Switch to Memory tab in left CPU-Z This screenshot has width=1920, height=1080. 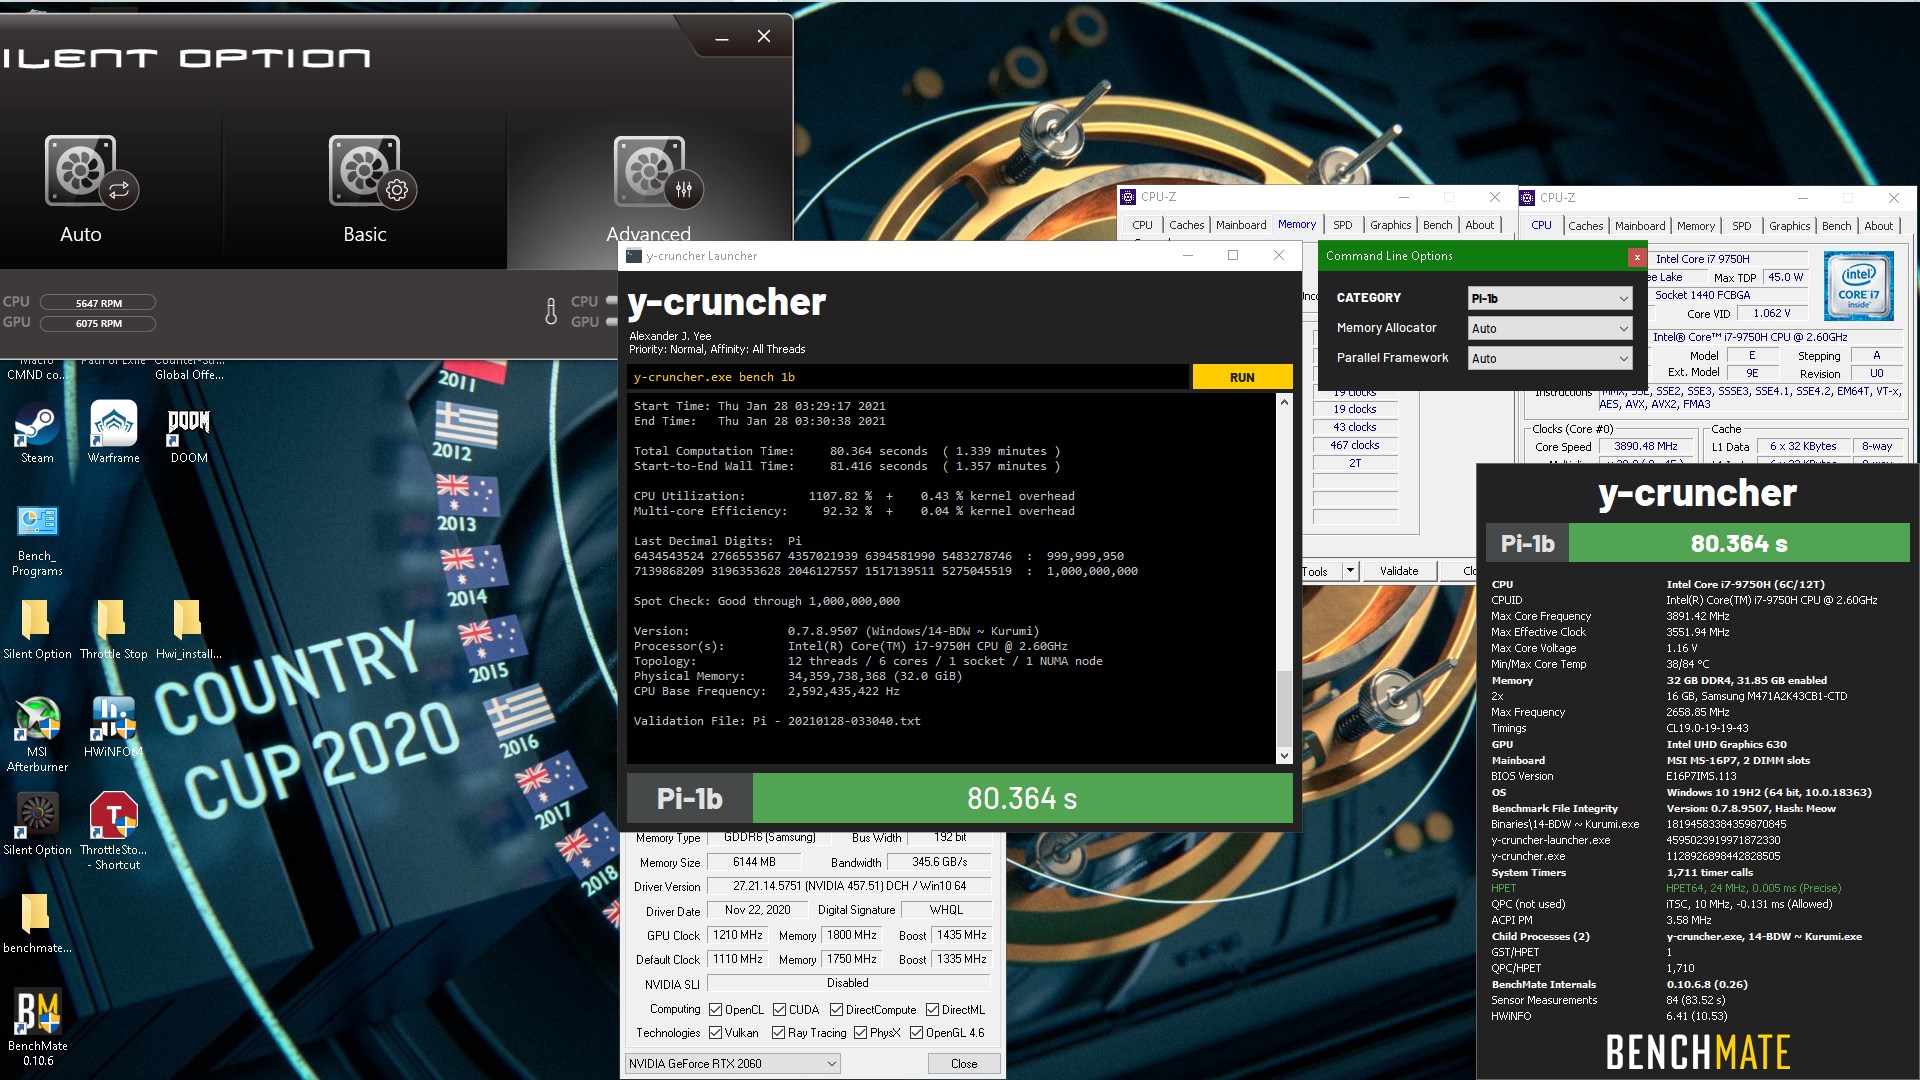click(x=1297, y=225)
